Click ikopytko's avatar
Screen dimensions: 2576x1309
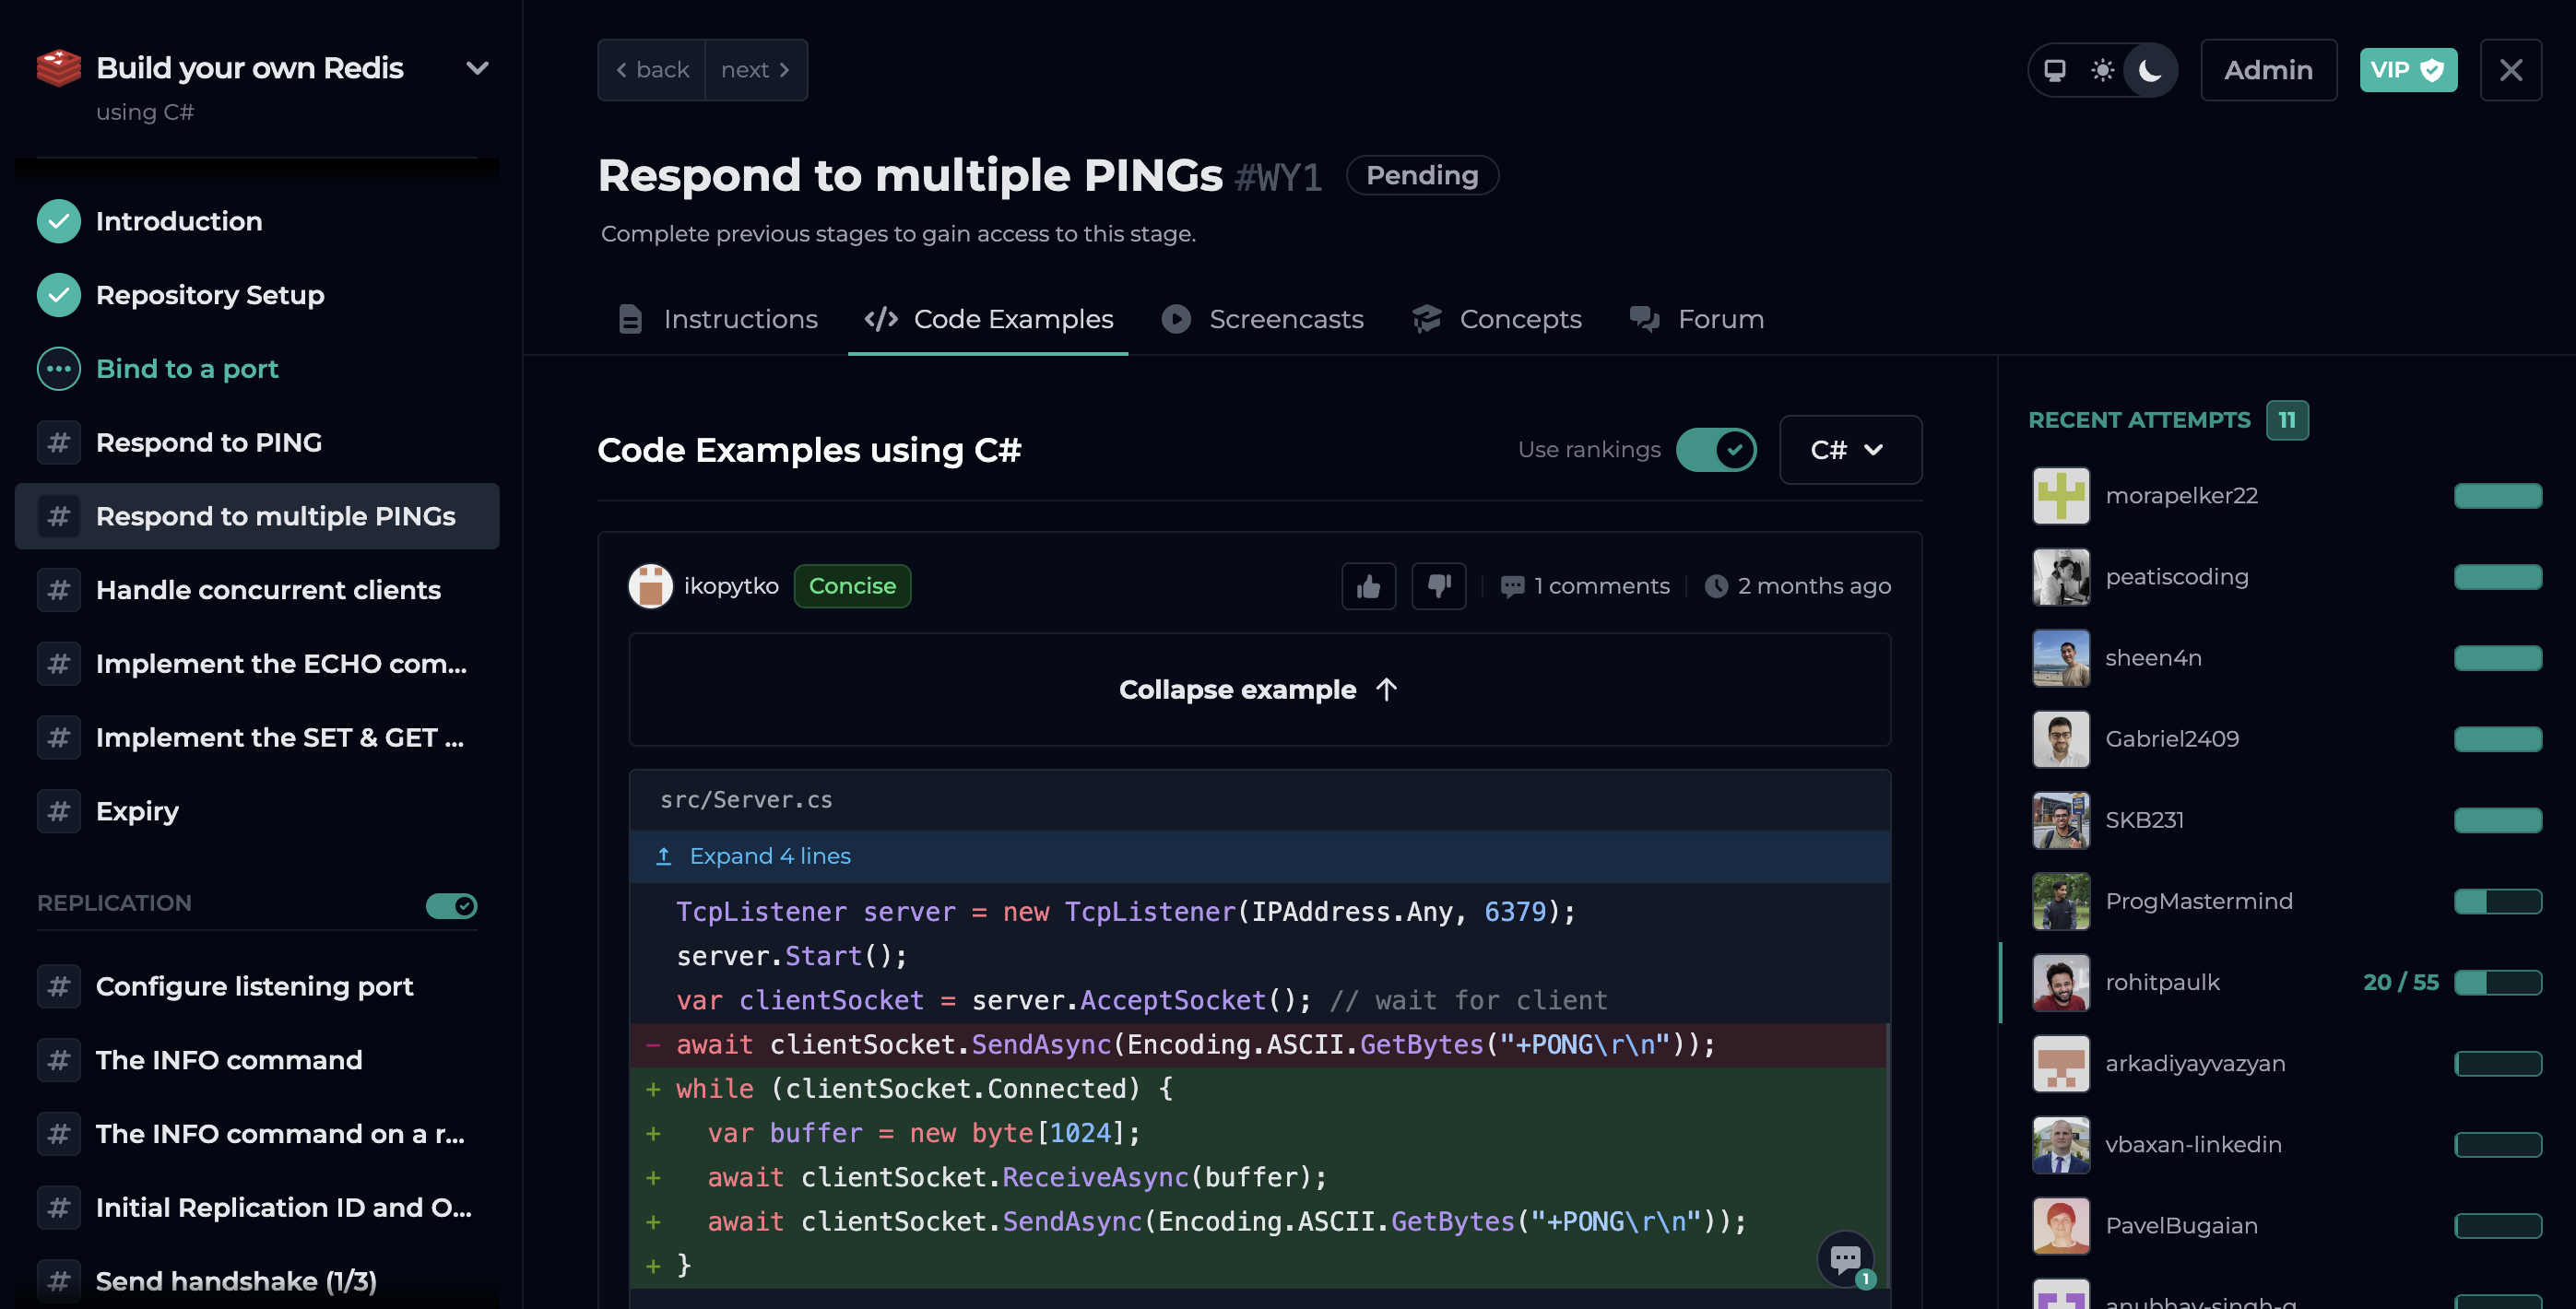pyautogui.click(x=650, y=586)
